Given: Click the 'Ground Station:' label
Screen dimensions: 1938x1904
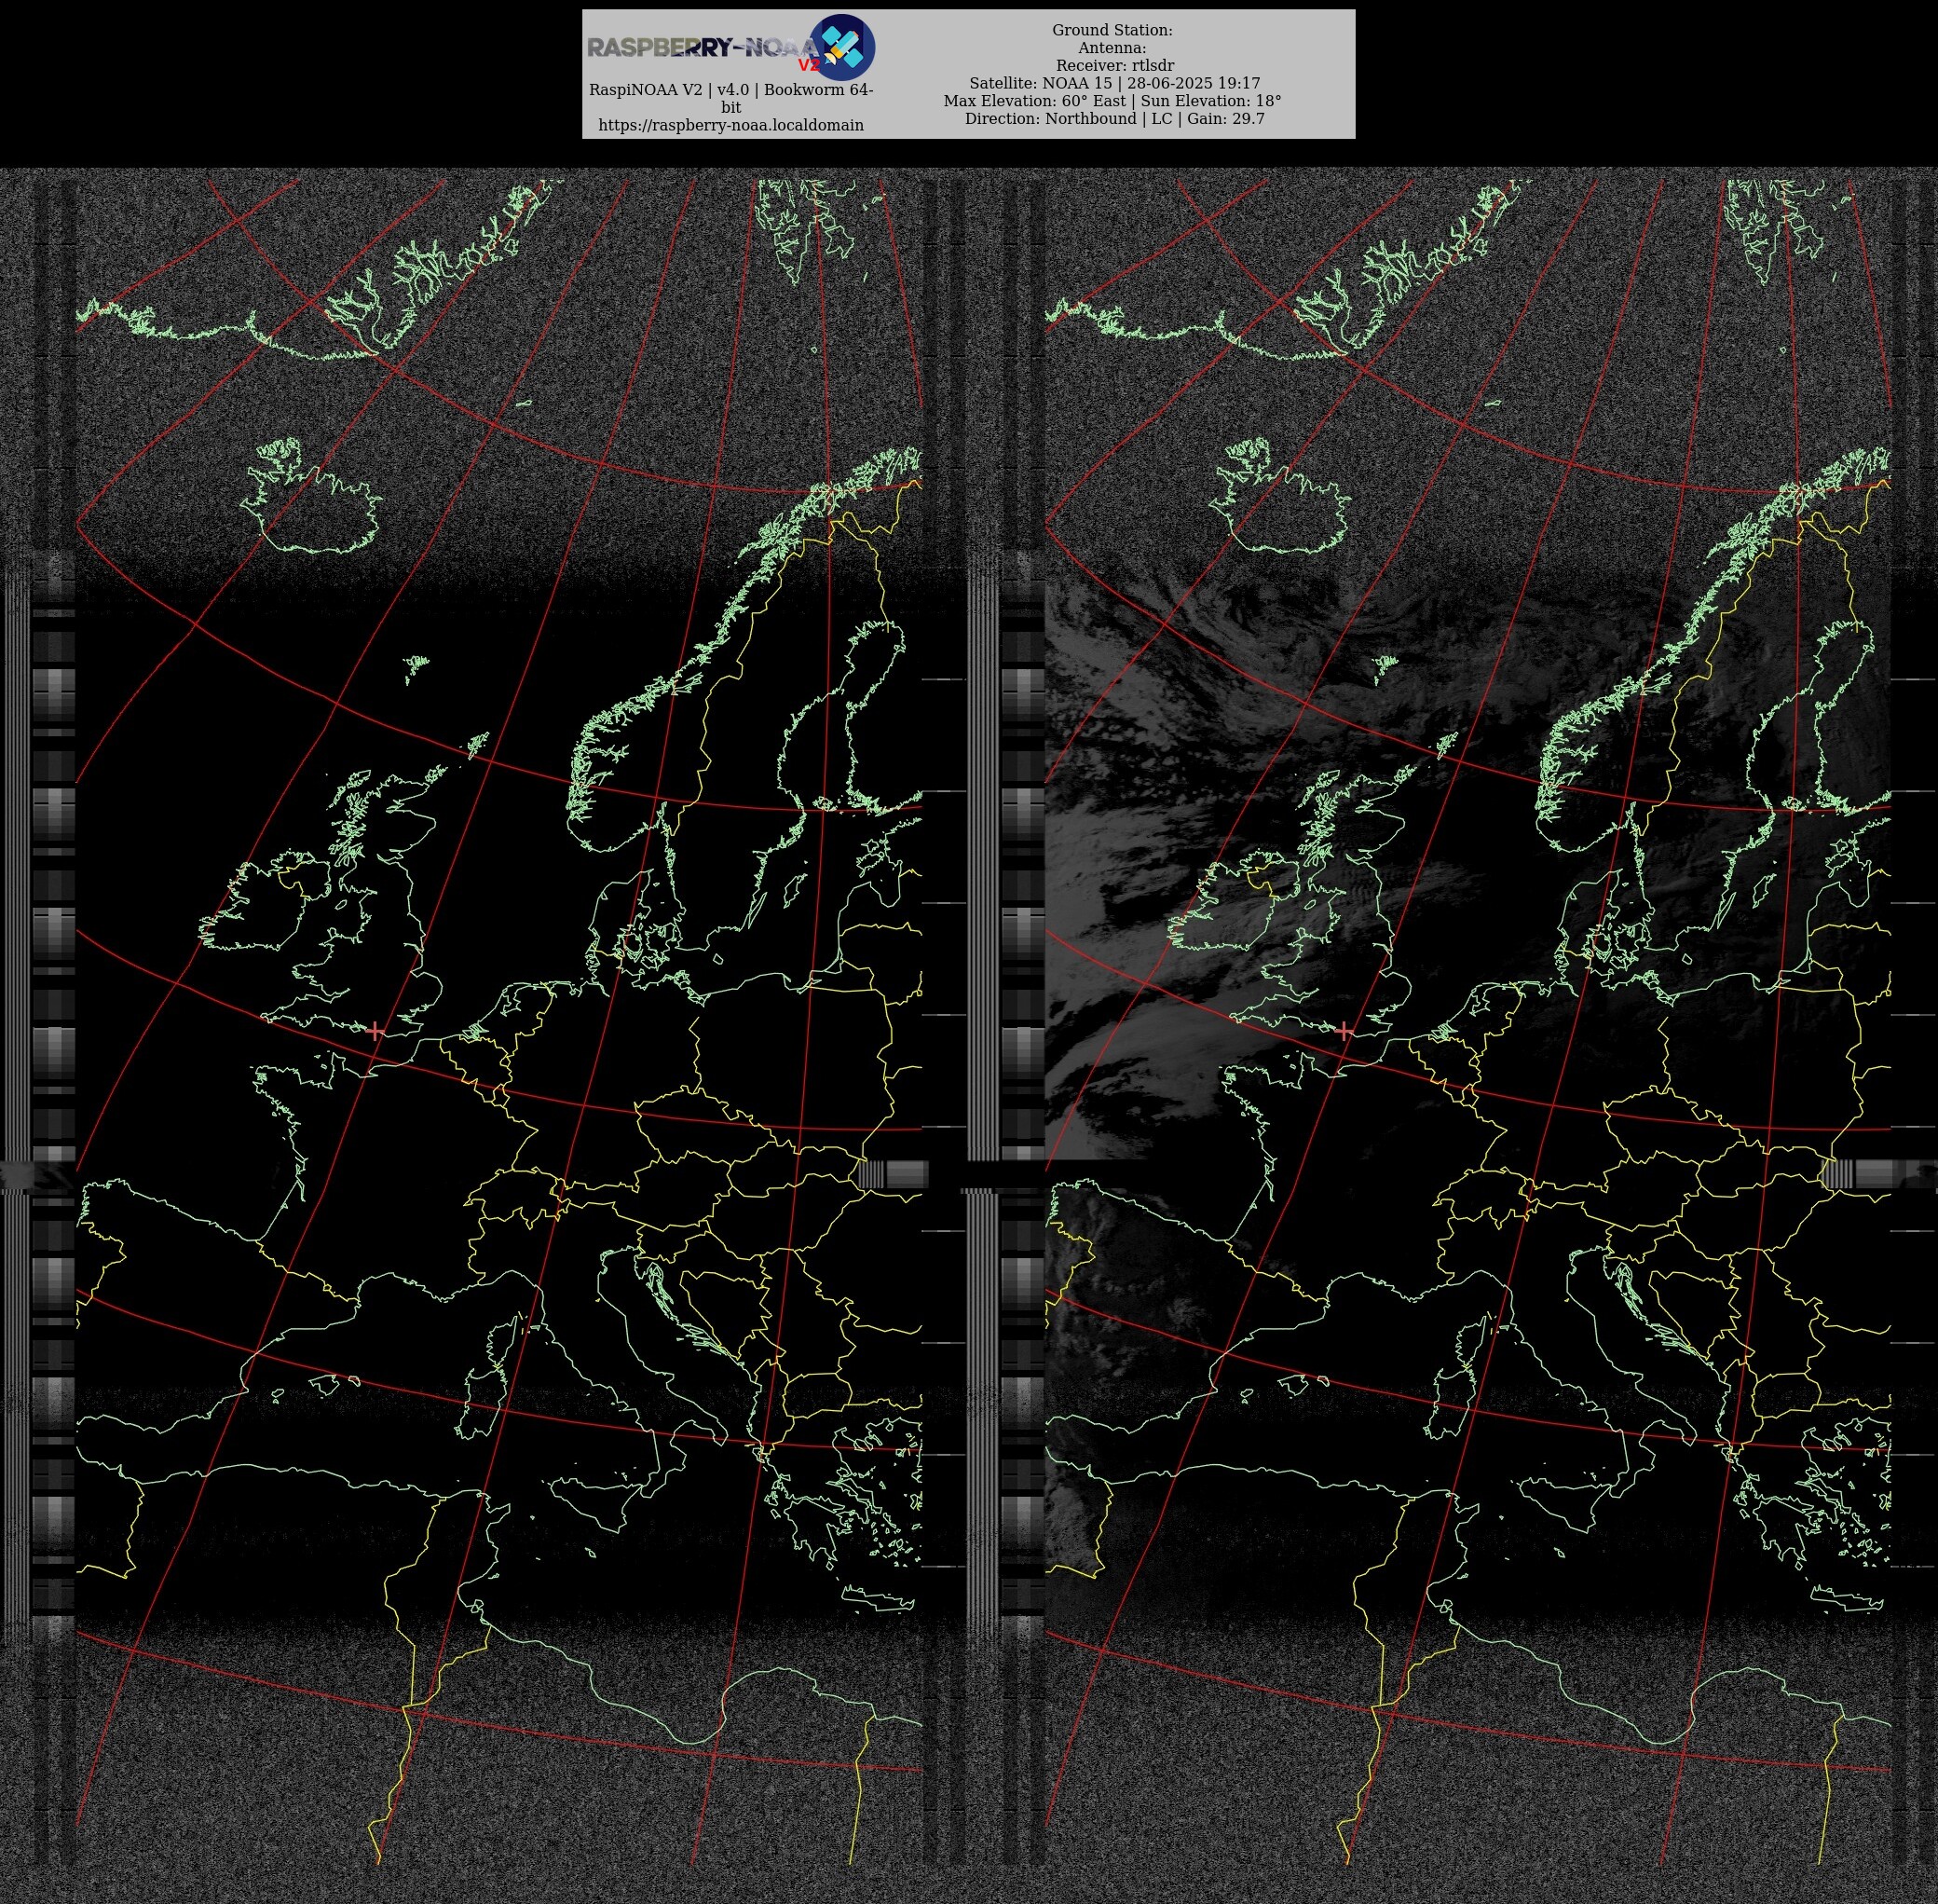Looking at the screenshot, I should pos(1112,31).
